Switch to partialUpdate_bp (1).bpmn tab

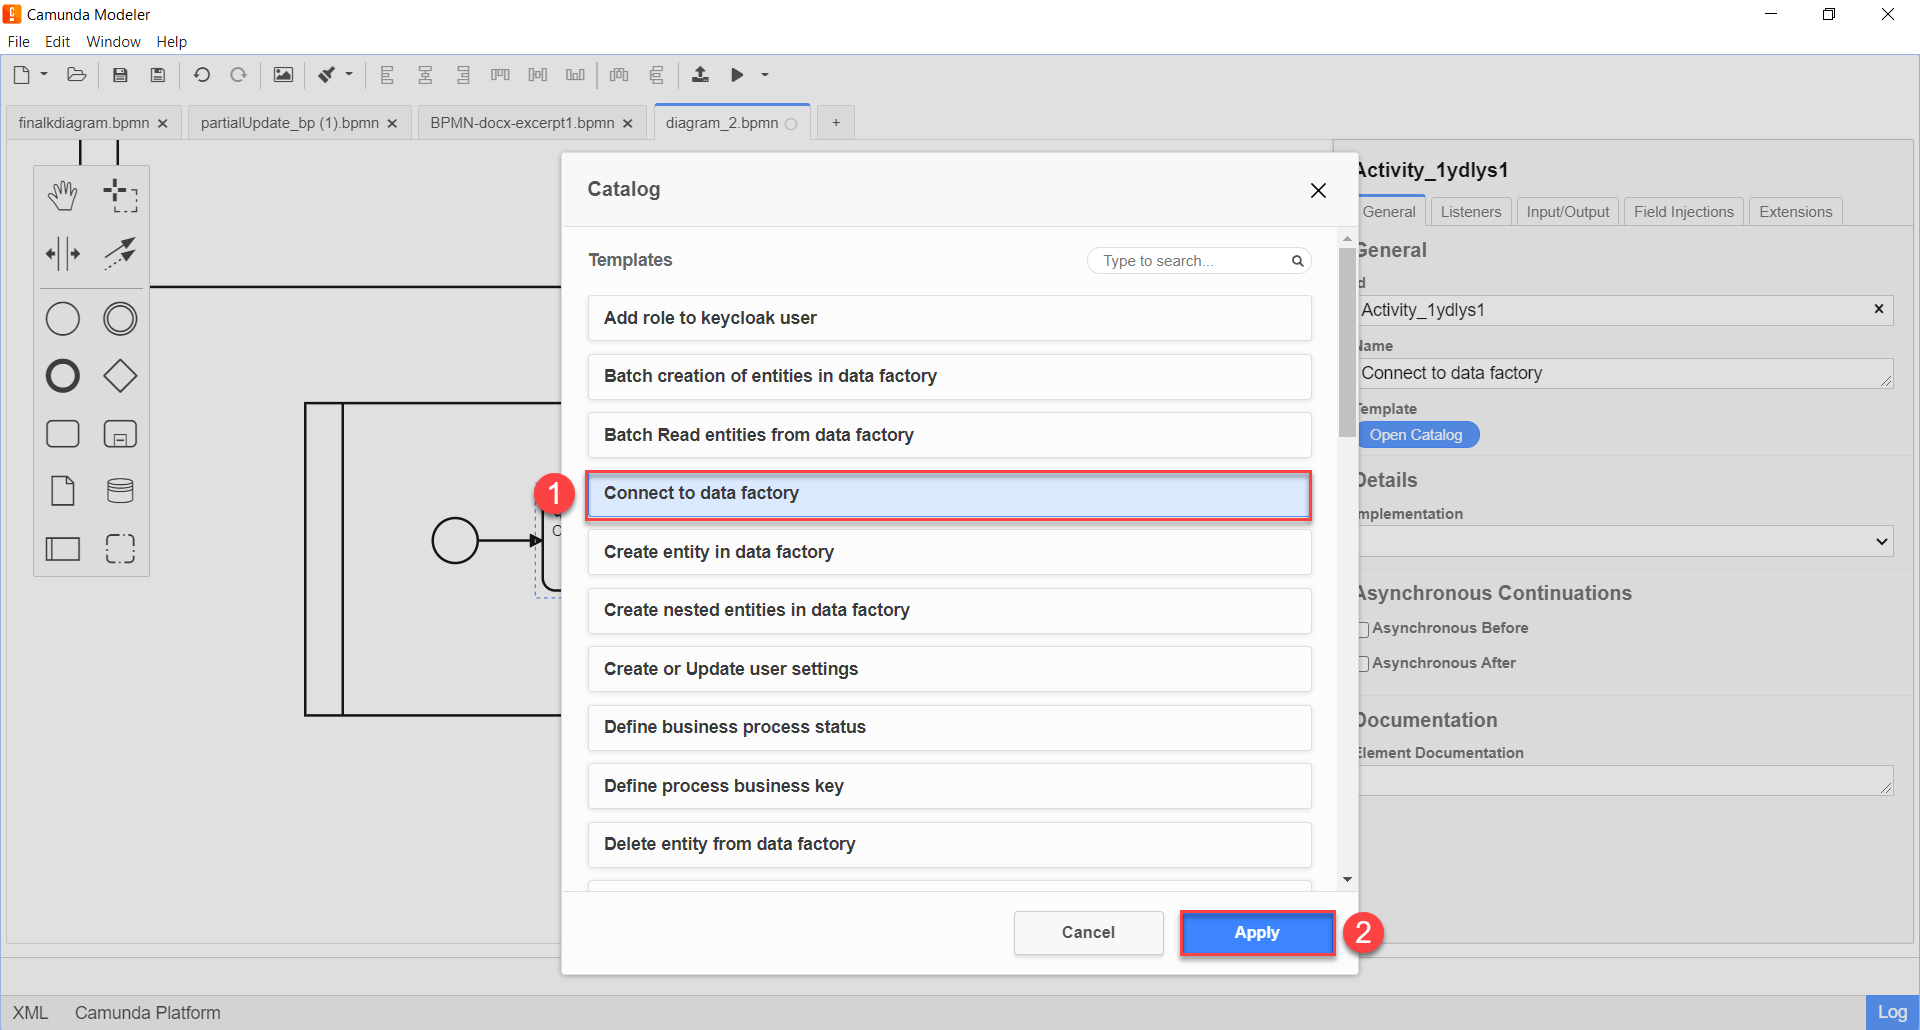pyautogui.click(x=290, y=123)
